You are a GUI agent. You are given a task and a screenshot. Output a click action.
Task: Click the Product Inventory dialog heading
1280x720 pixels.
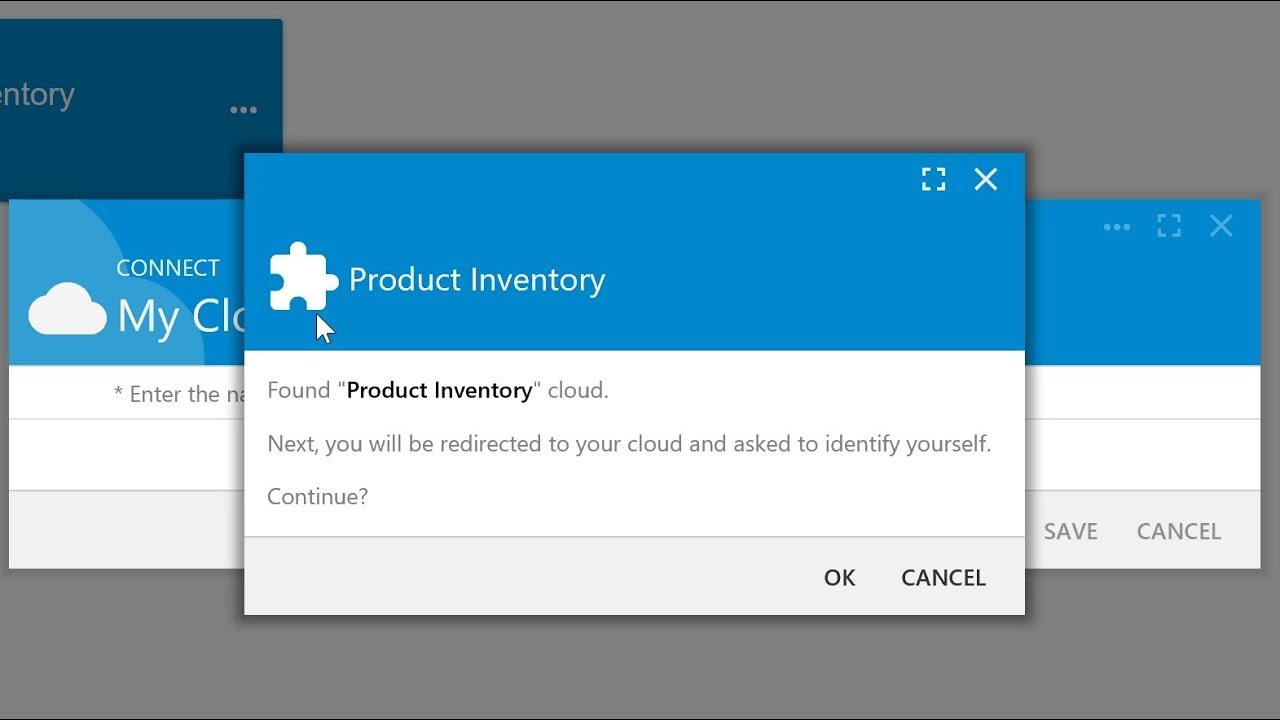coord(476,280)
